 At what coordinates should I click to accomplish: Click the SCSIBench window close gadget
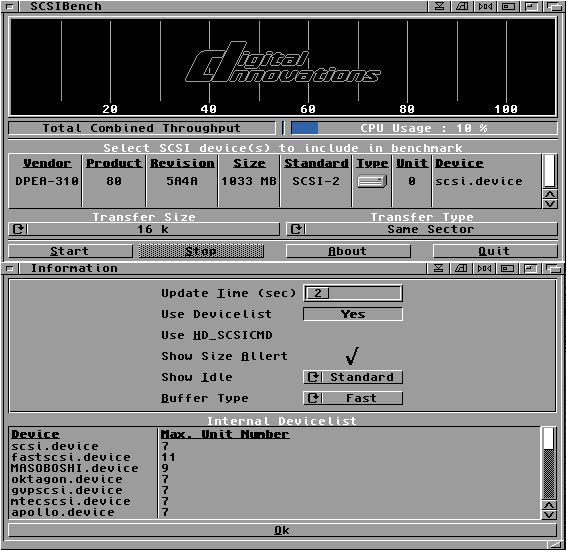click(x=10, y=6)
